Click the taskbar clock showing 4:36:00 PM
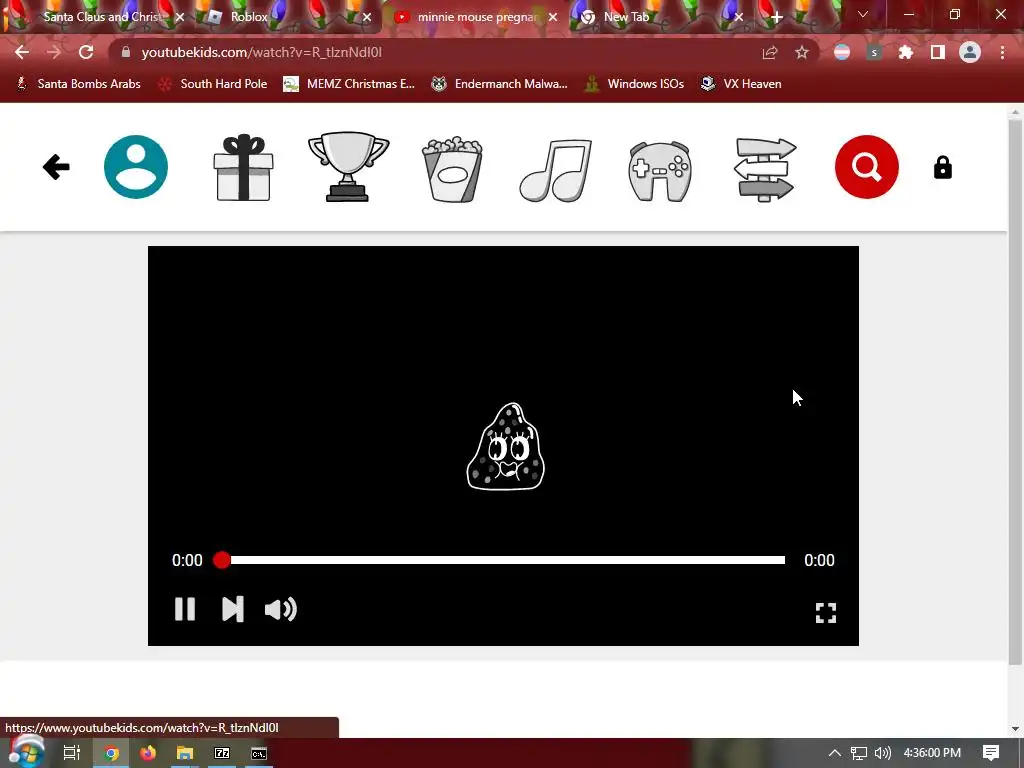 tap(932, 753)
